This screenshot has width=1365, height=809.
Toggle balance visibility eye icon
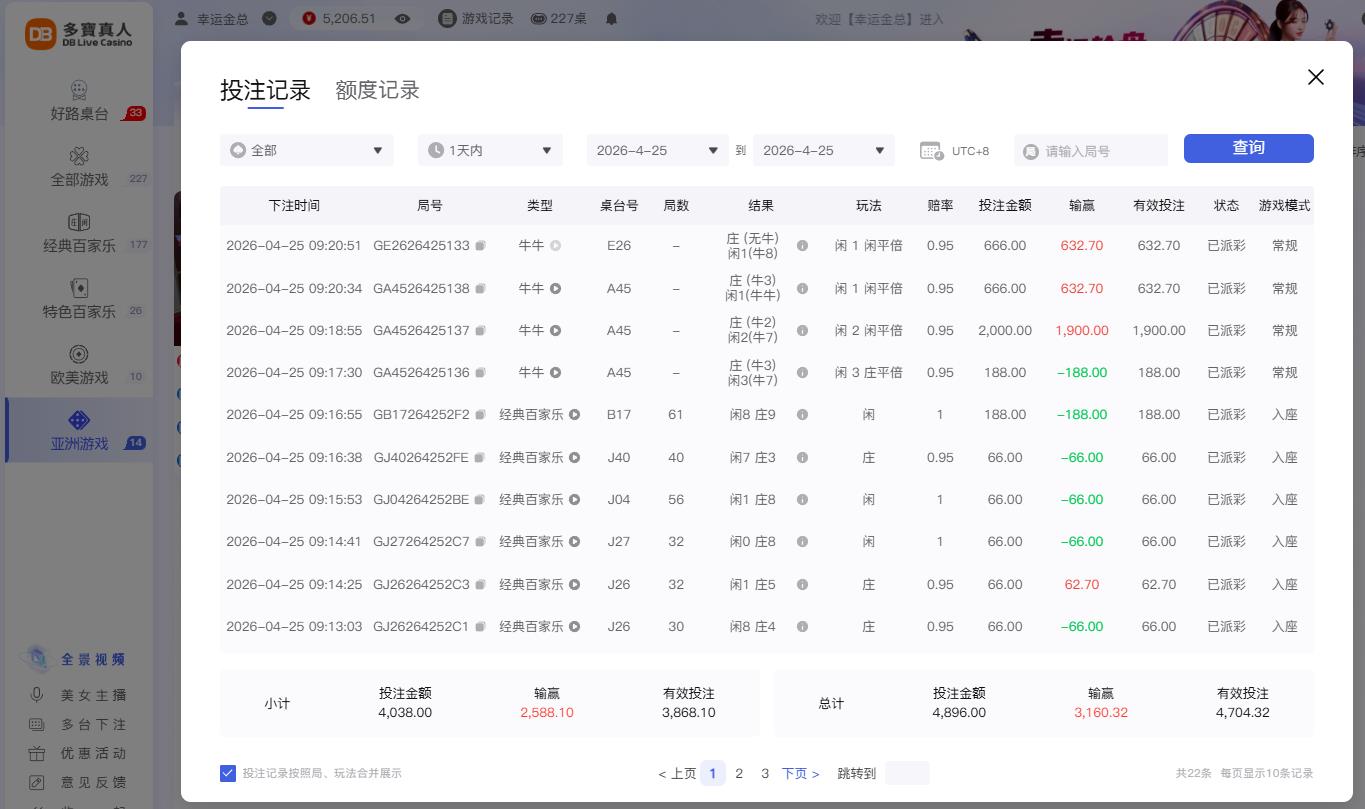(x=402, y=18)
